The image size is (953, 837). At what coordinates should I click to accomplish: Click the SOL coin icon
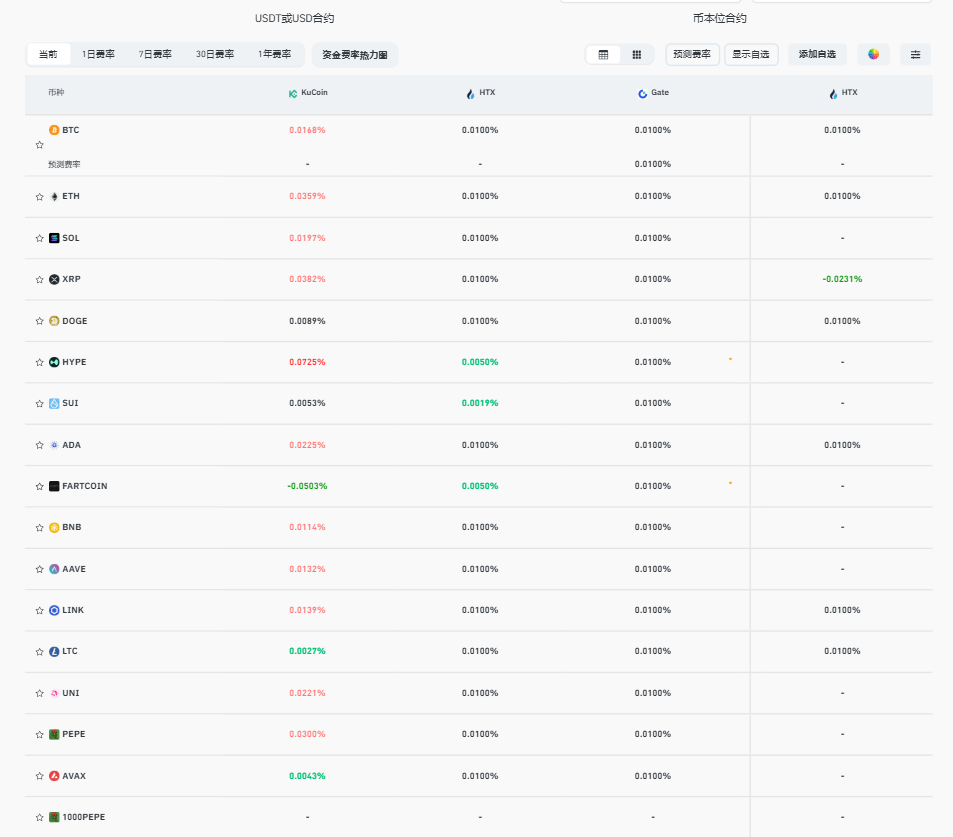[x=54, y=238]
